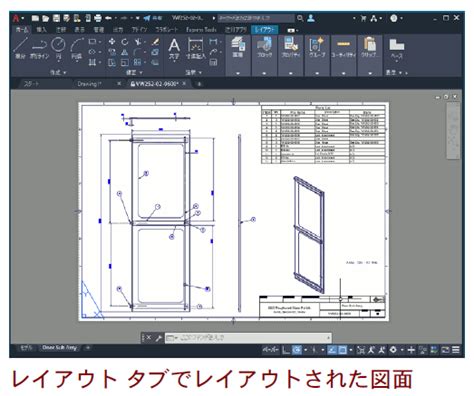This screenshot has height=396, width=474.
Task: Activate the Move modify tool
Action: 112,41
